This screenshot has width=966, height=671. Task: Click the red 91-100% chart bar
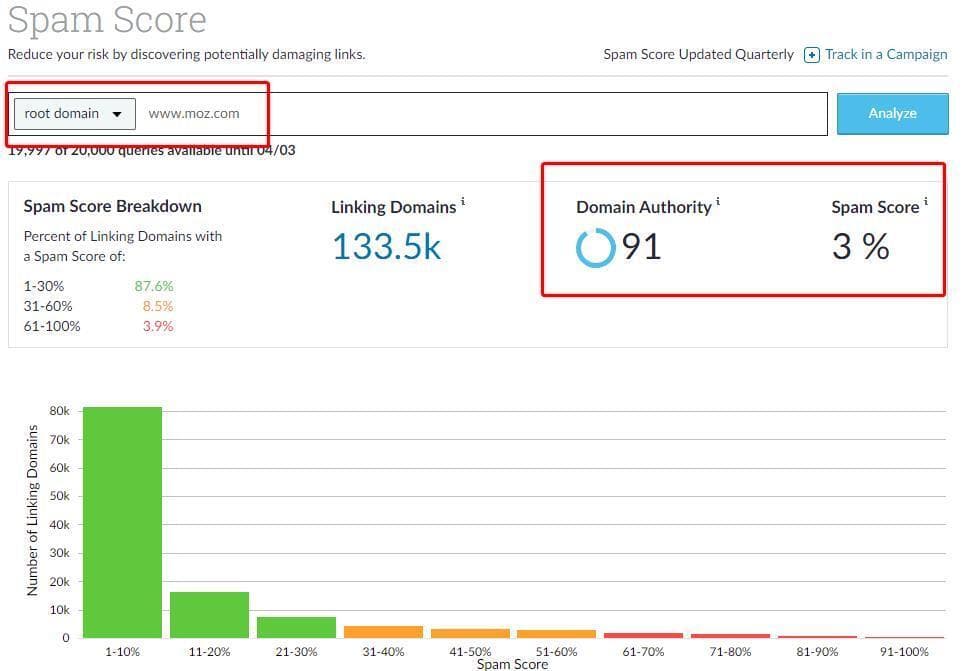pos(904,635)
